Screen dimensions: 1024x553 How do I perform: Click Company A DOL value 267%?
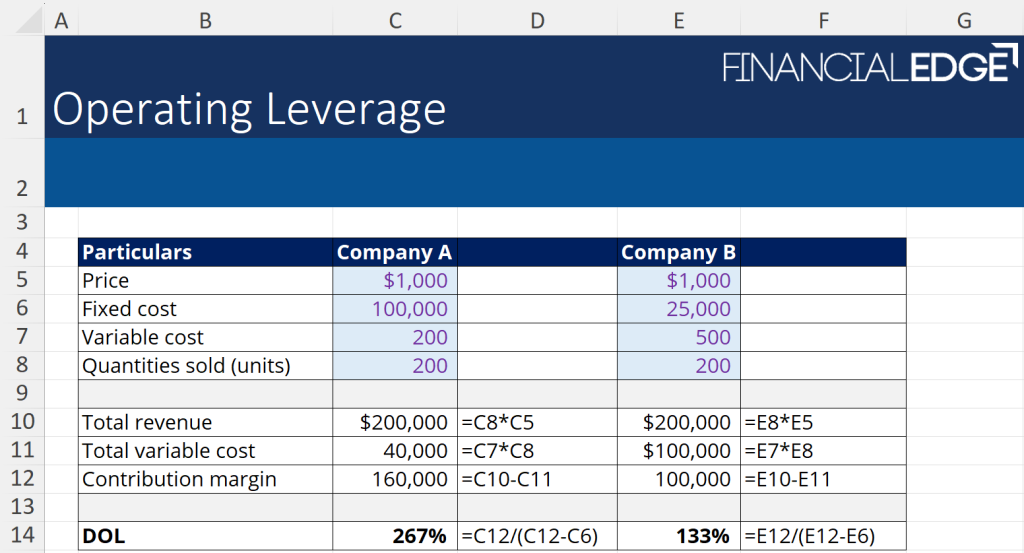(x=395, y=536)
